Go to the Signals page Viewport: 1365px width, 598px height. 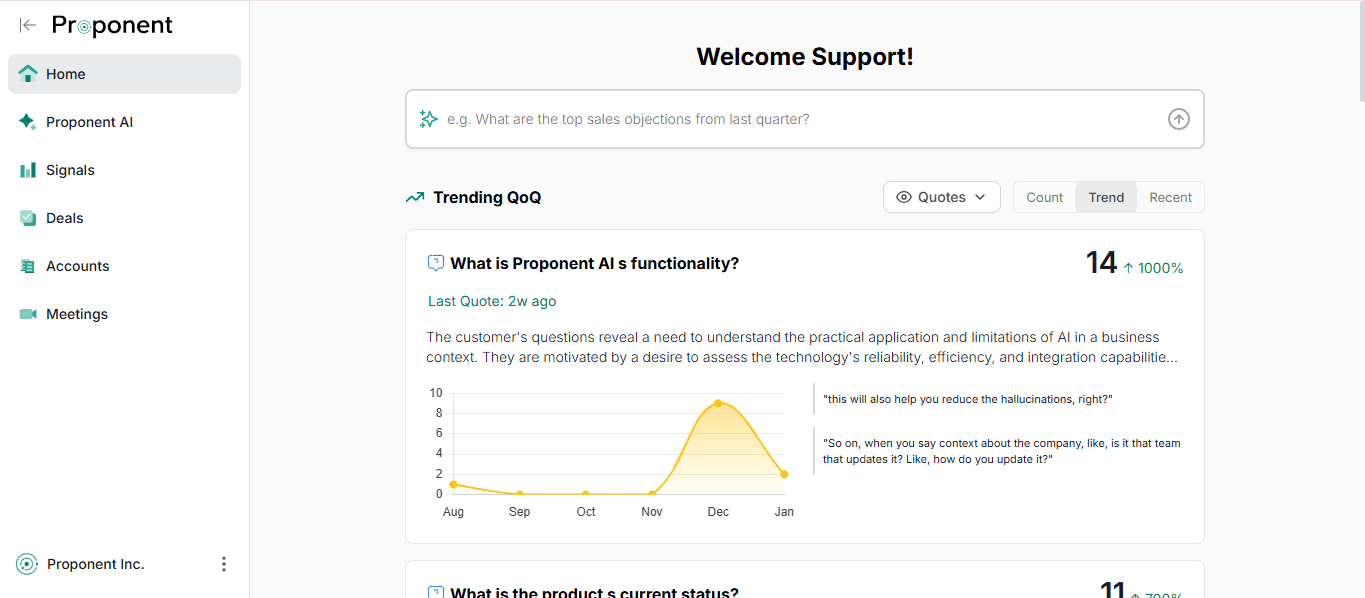(124, 170)
